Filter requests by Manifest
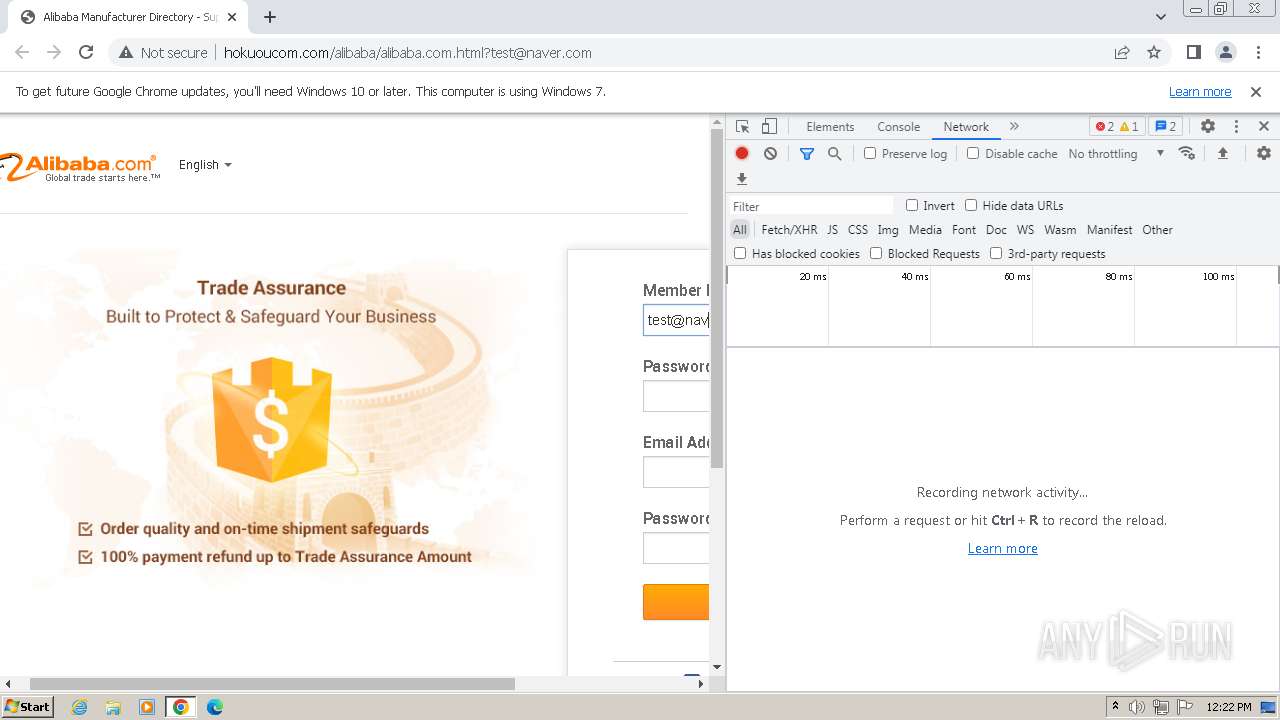The width and height of the screenshot is (1280, 720). pos(1109,230)
